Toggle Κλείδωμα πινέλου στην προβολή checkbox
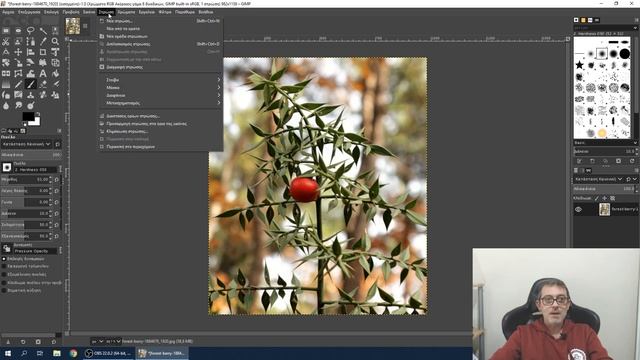This screenshot has height=360, width=640. [x=4, y=282]
